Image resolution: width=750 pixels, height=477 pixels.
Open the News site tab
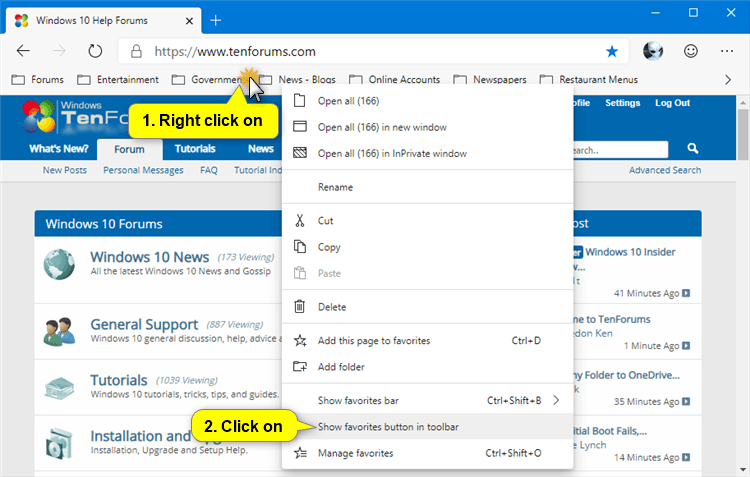coord(261,149)
